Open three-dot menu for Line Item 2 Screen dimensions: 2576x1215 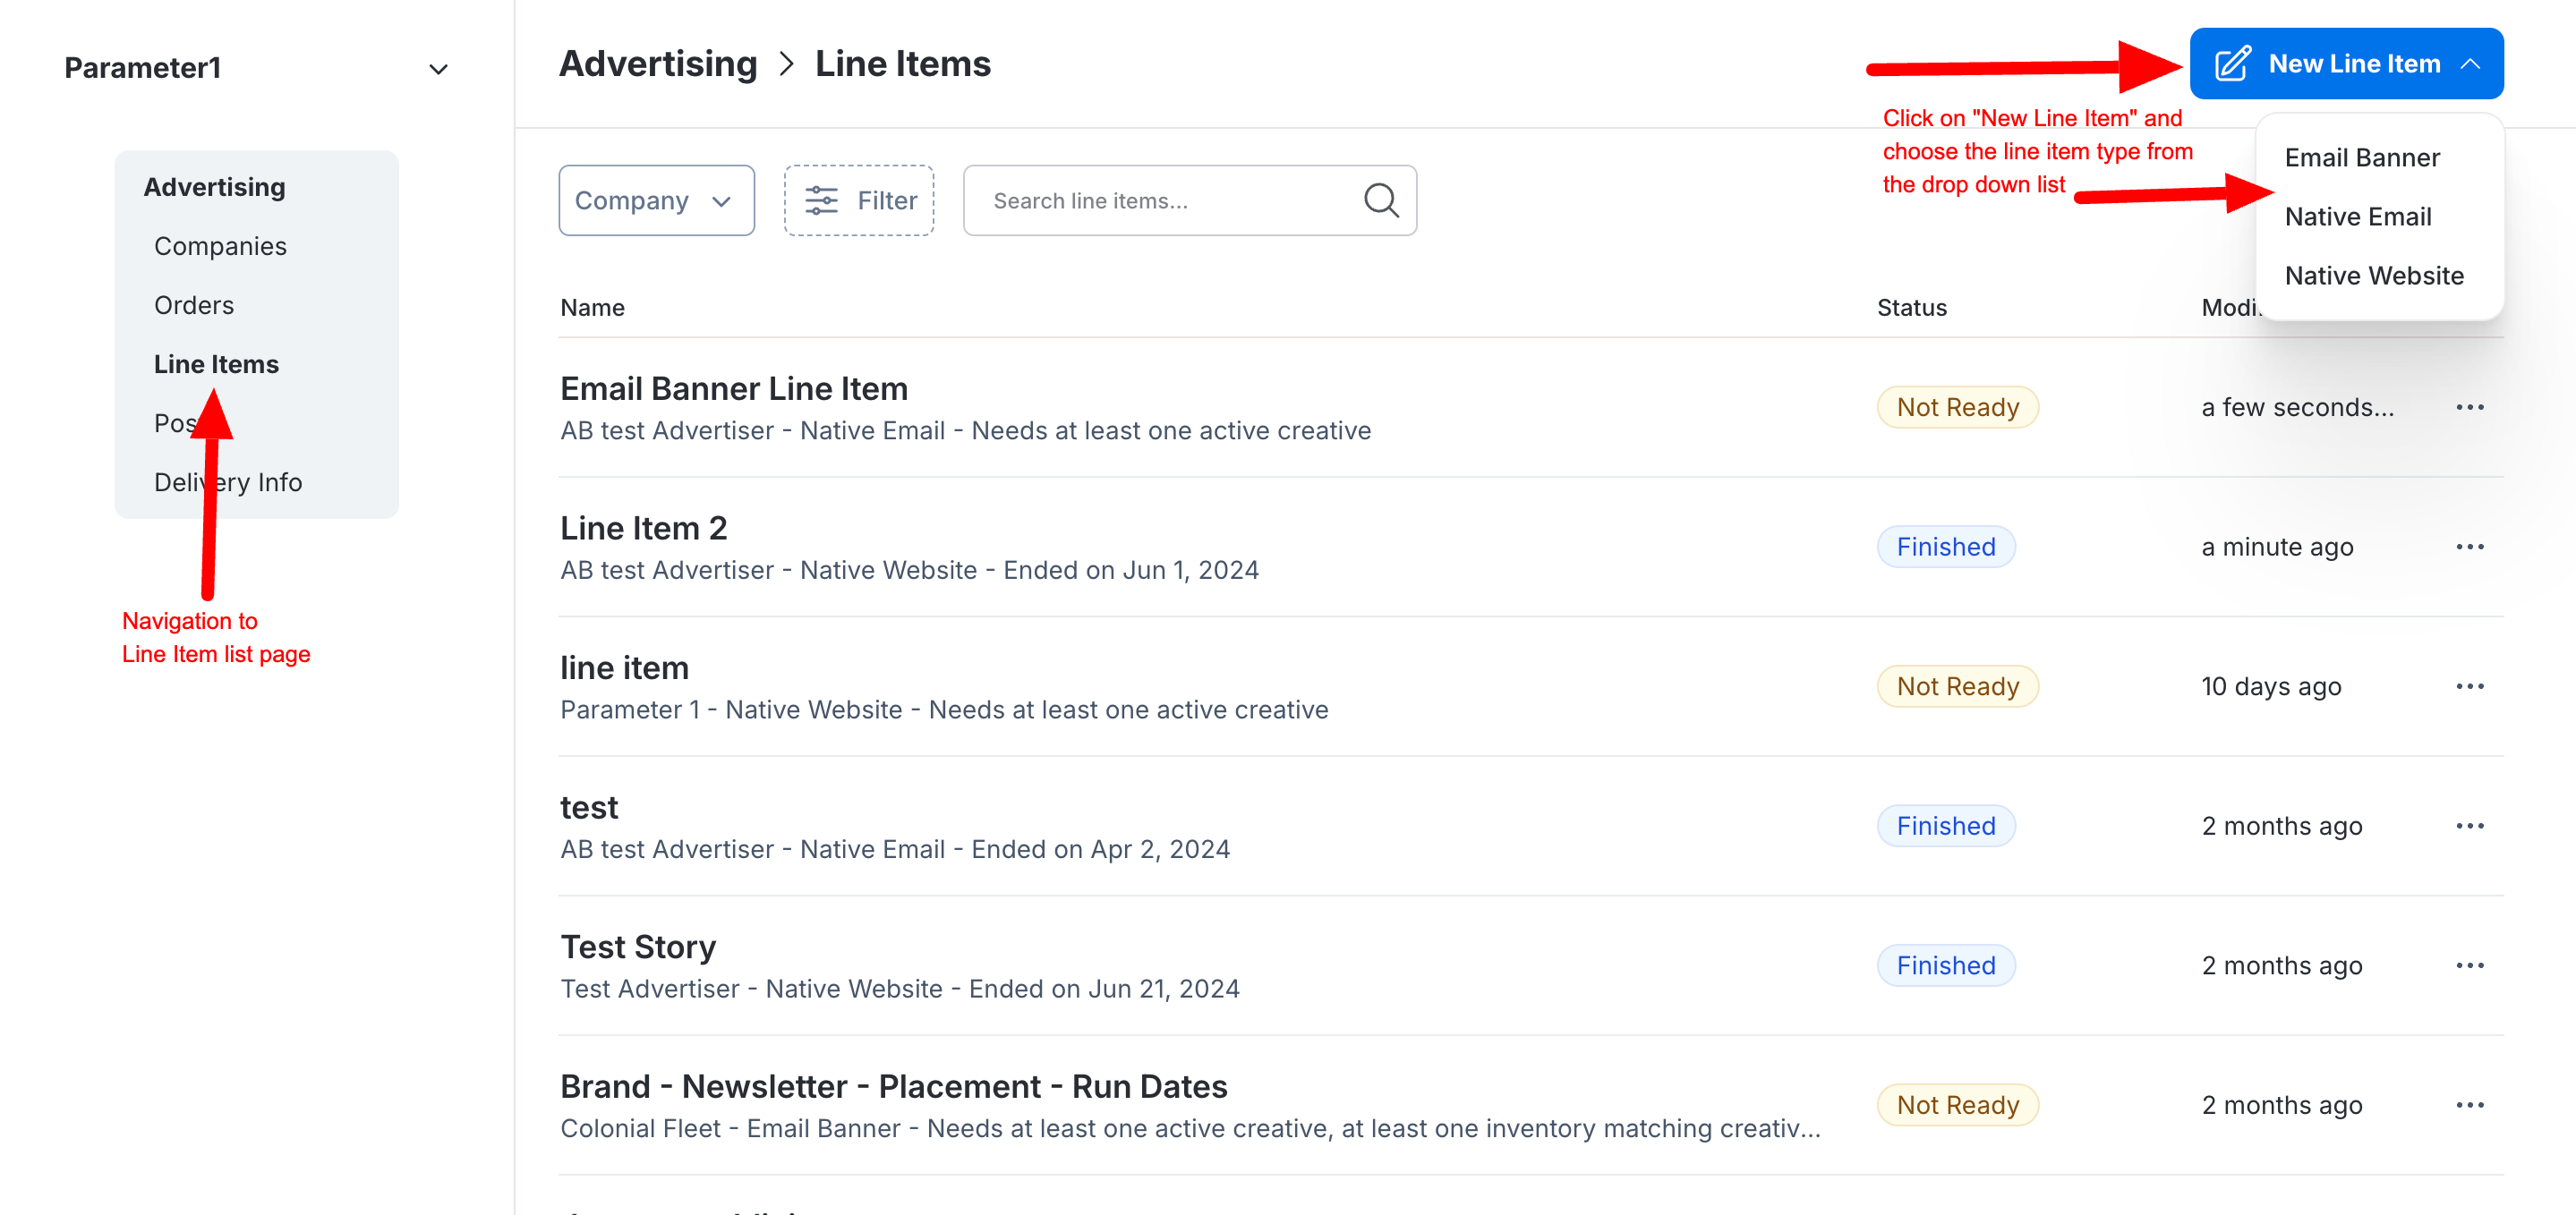[x=2469, y=547]
